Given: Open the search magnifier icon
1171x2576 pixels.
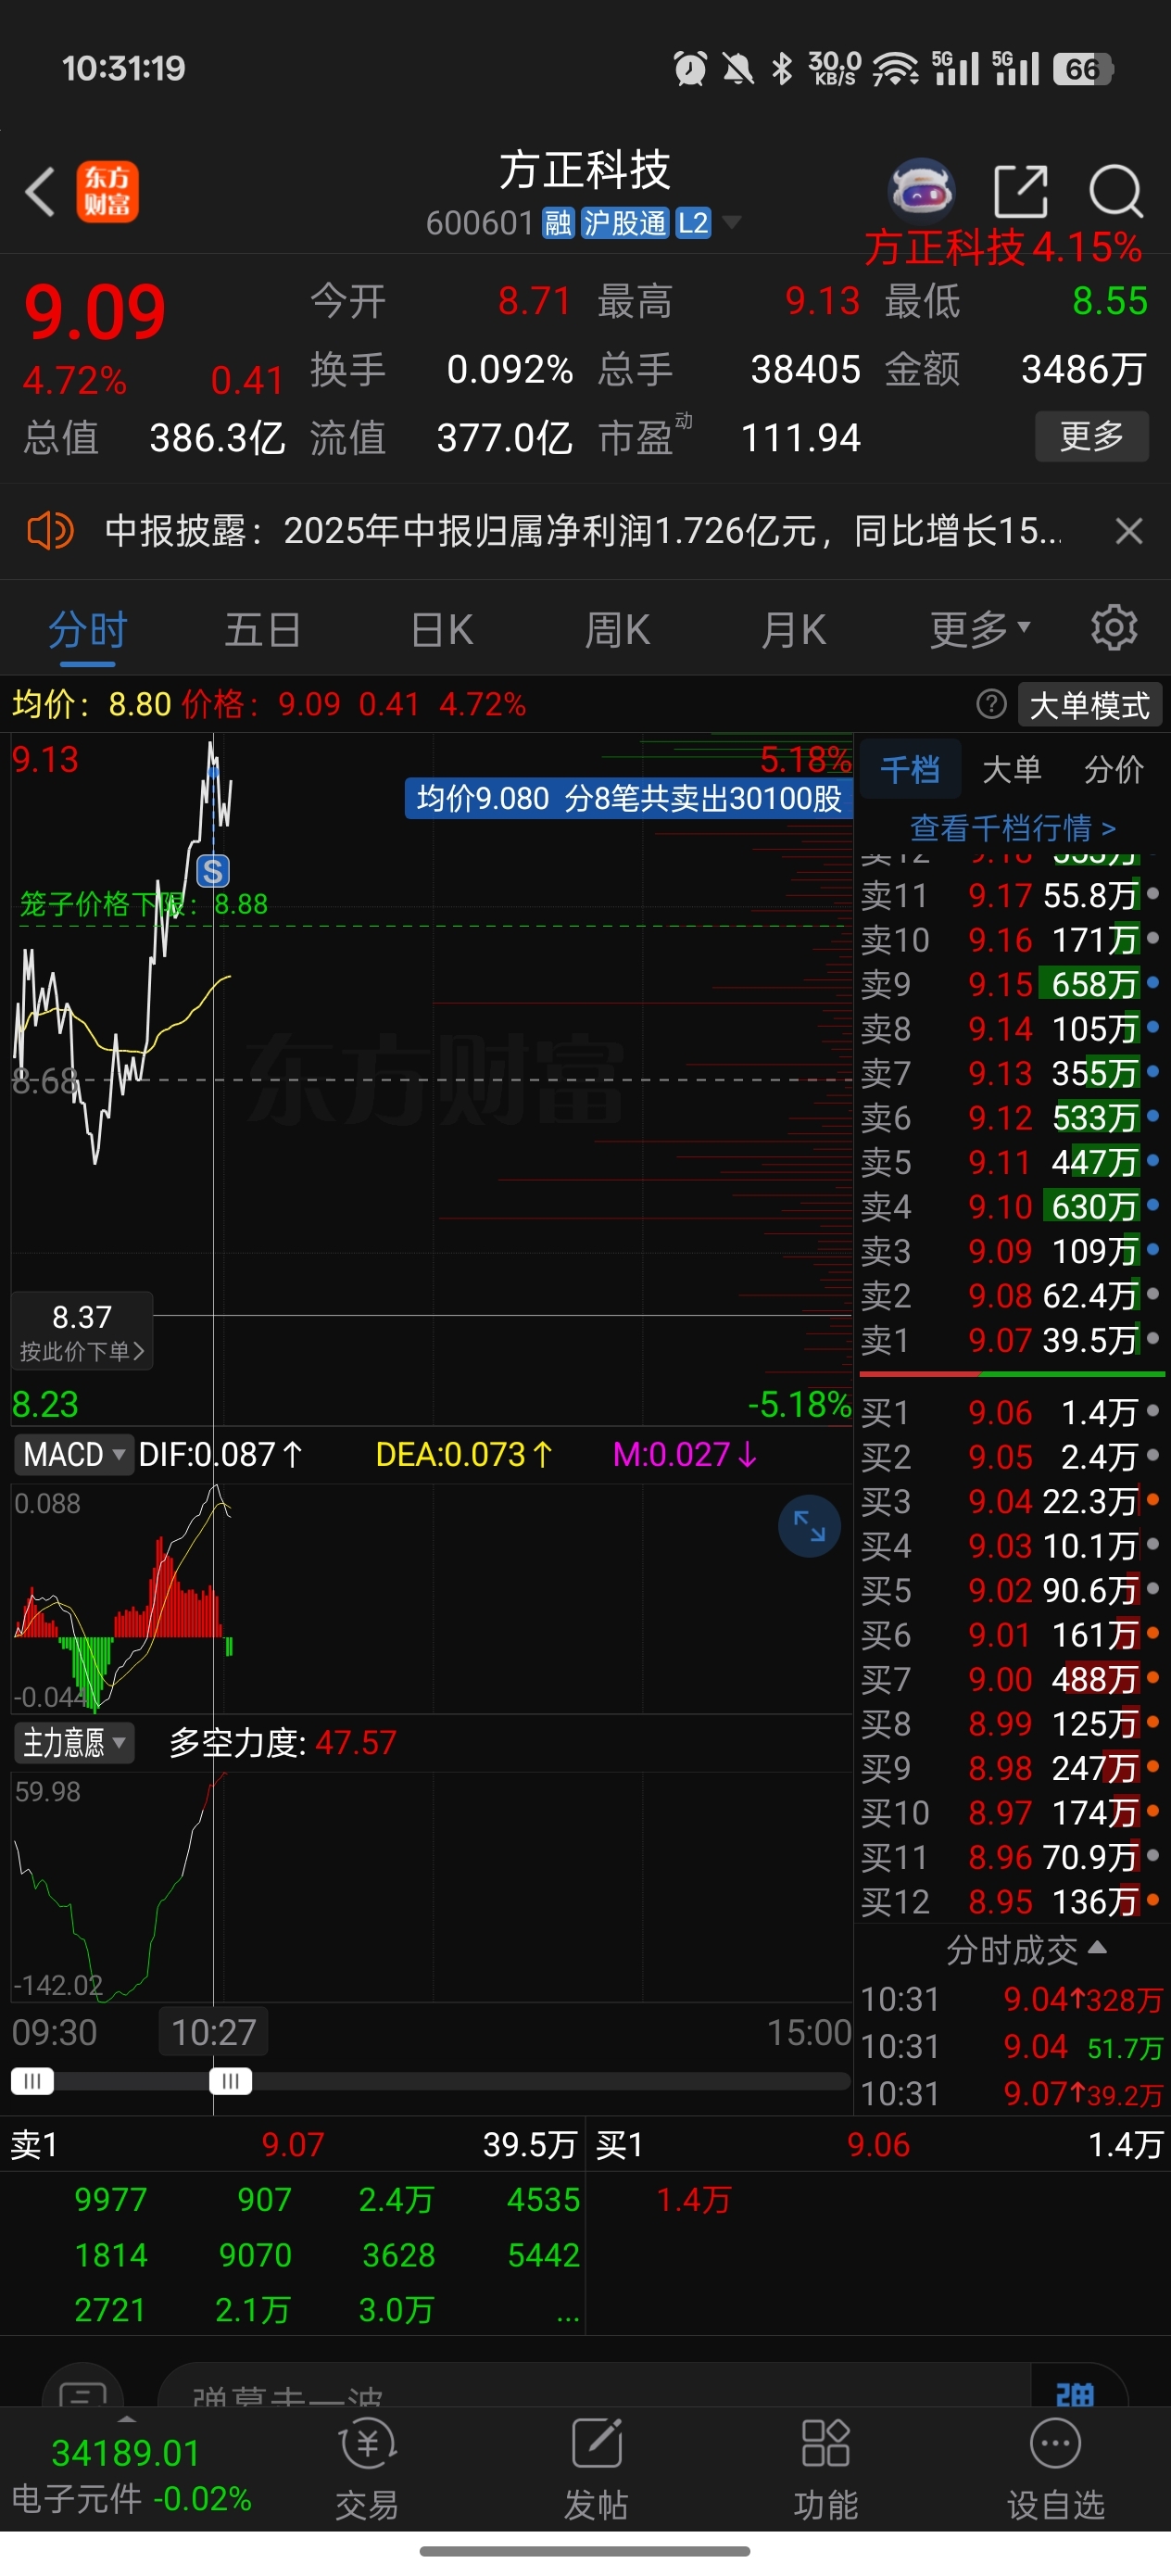Looking at the screenshot, I should [1115, 190].
